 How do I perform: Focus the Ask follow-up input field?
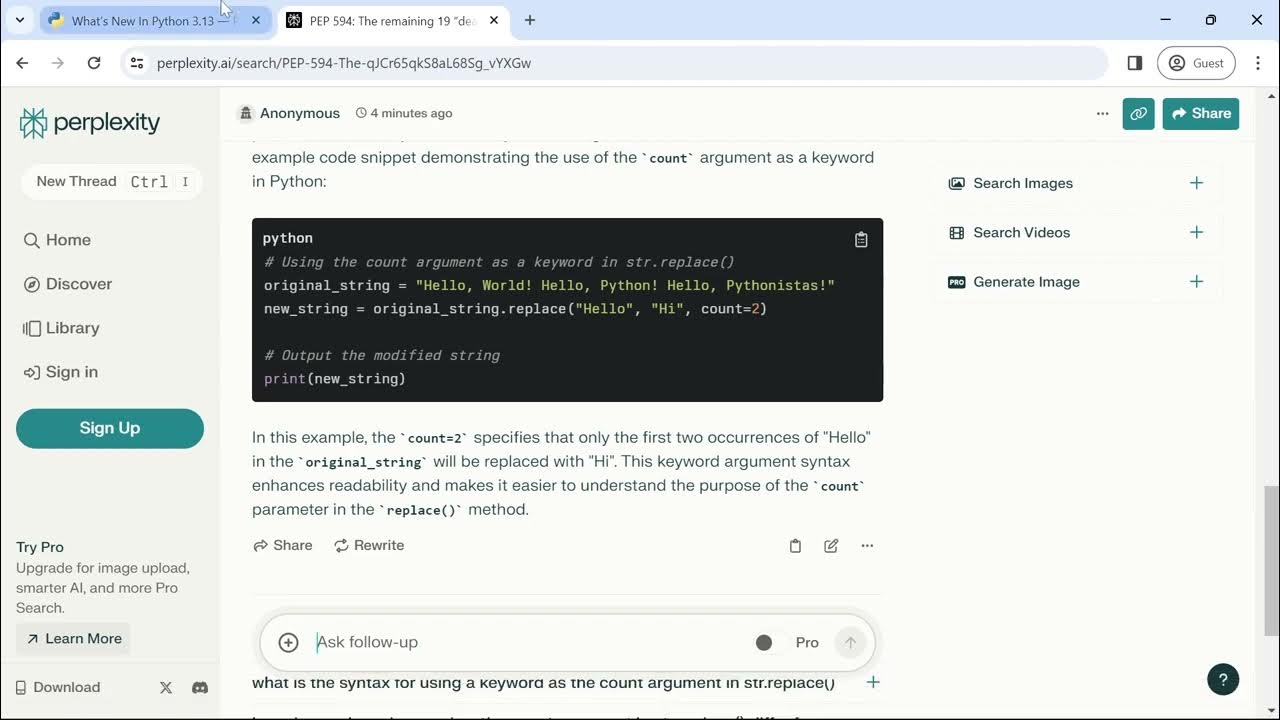pos(520,642)
